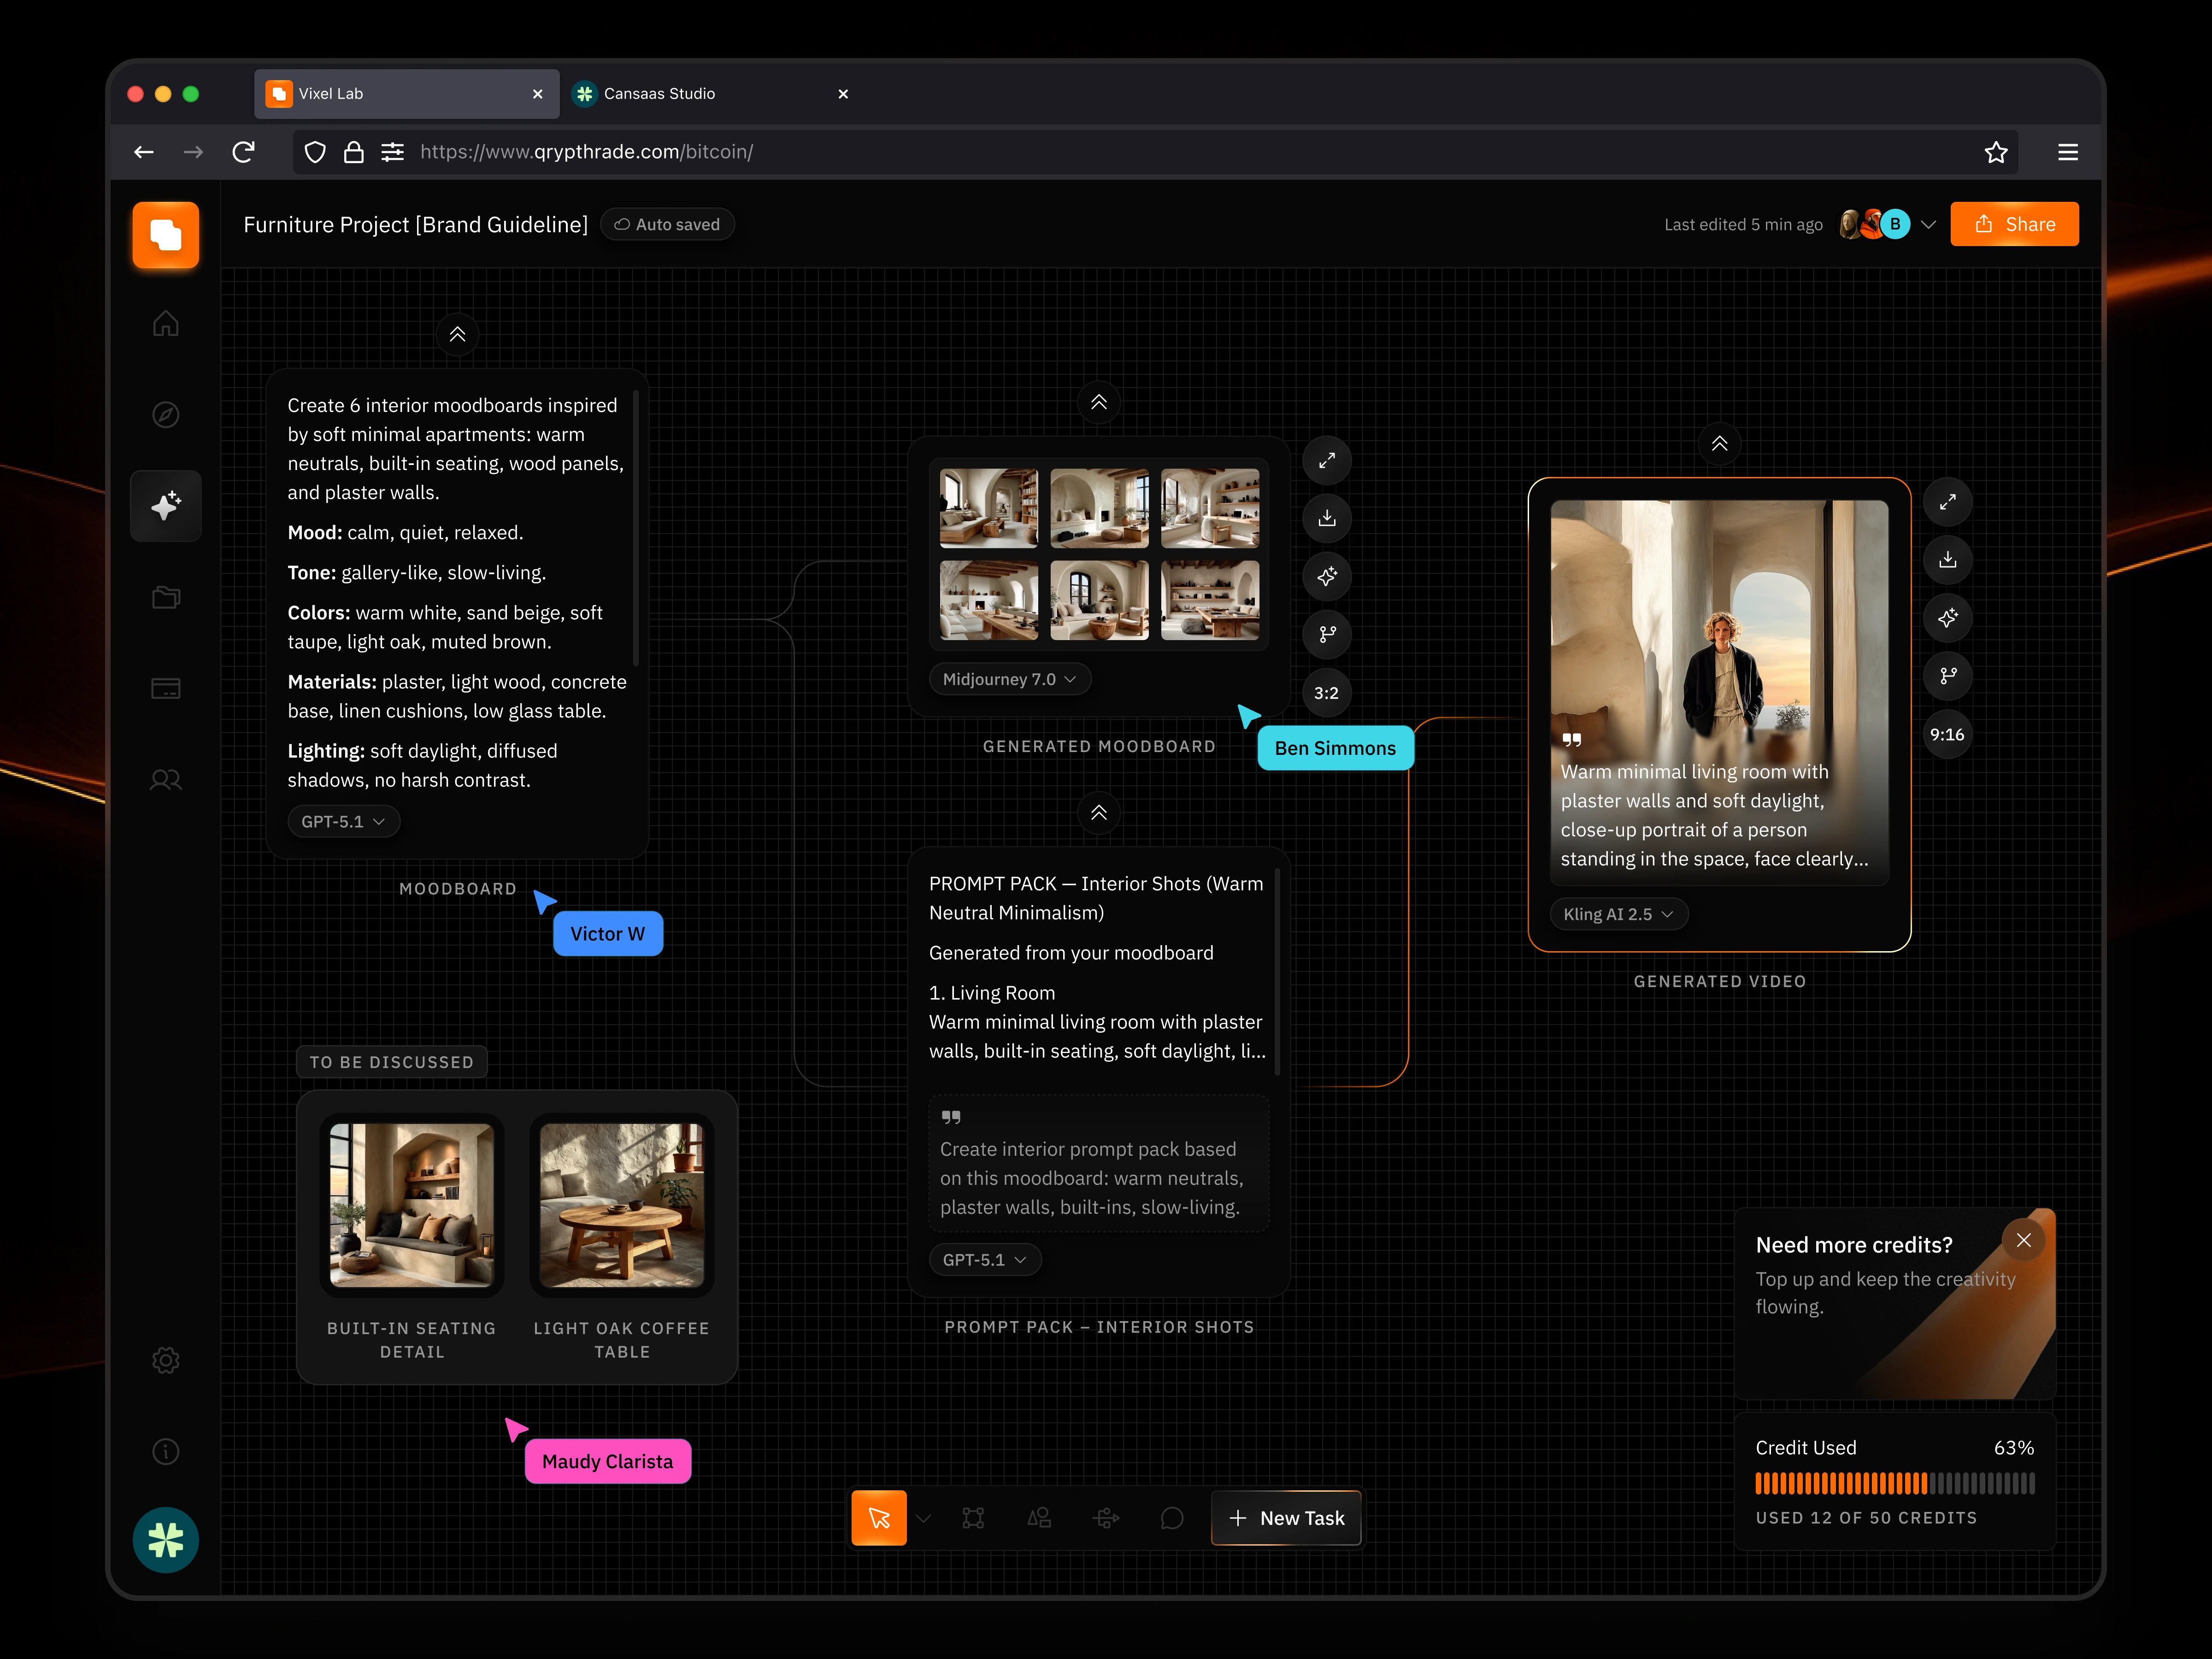Click the compass explore icon in sidebar

tap(166, 414)
